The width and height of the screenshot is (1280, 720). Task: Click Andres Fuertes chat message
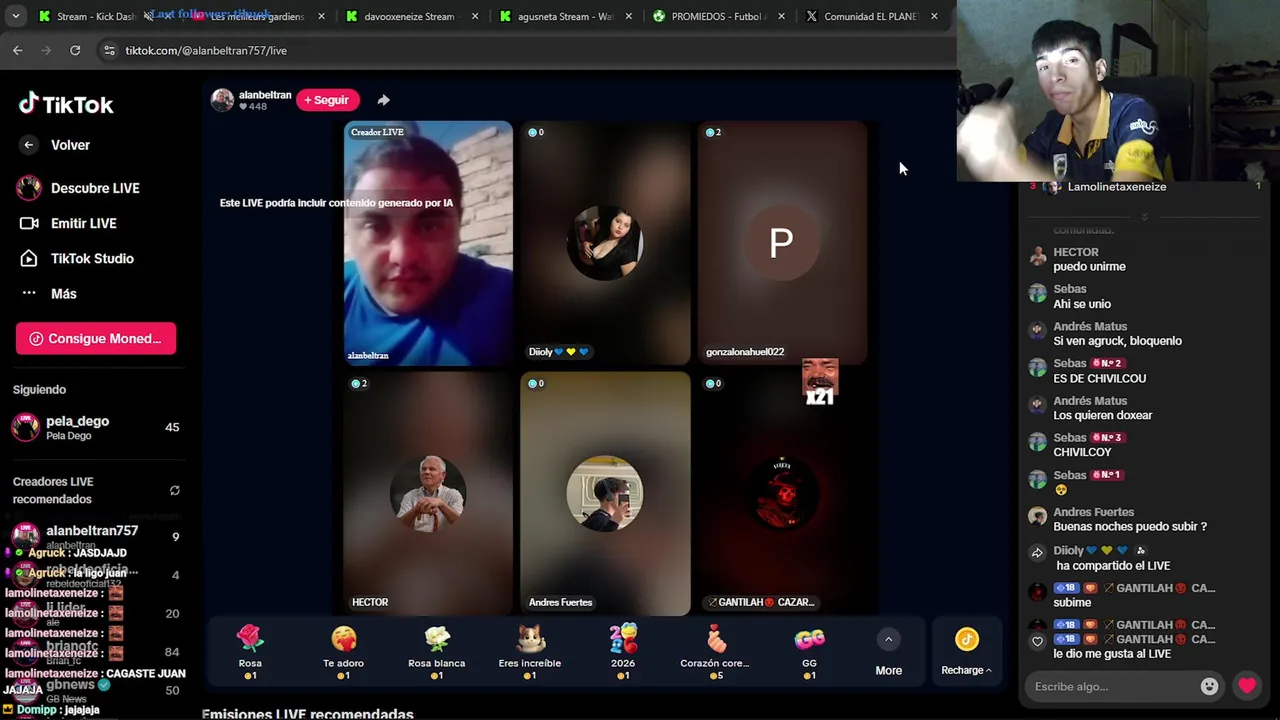(x=1130, y=526)
